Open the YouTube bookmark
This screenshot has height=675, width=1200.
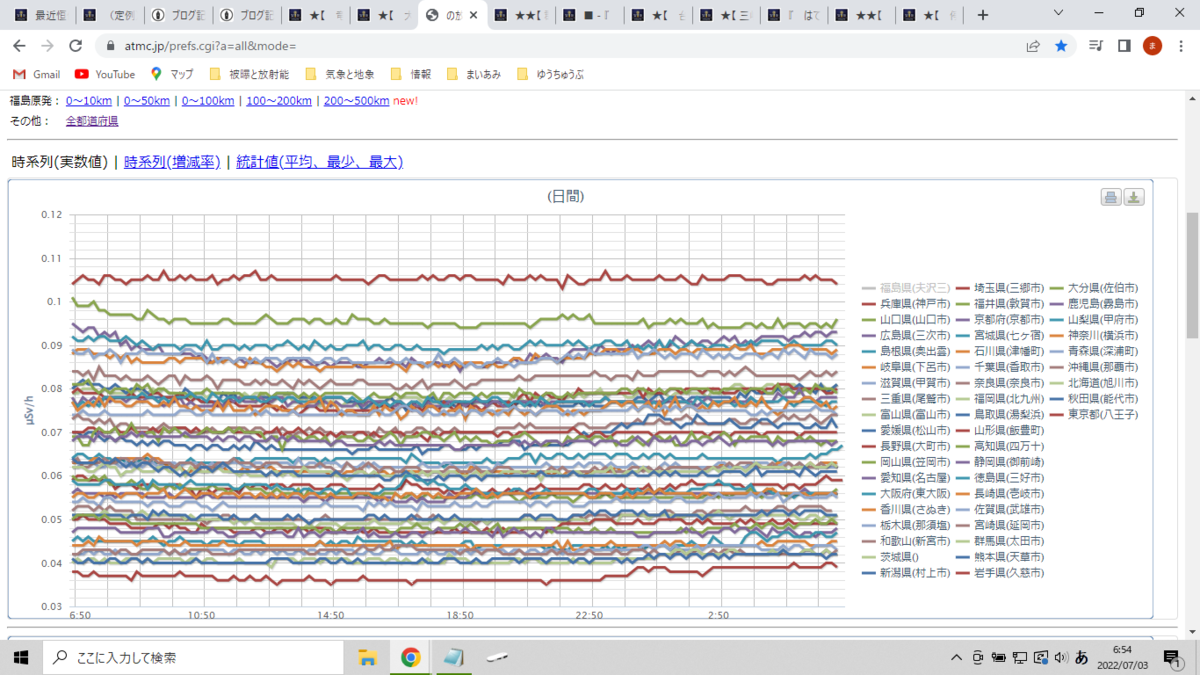[105, 74]
